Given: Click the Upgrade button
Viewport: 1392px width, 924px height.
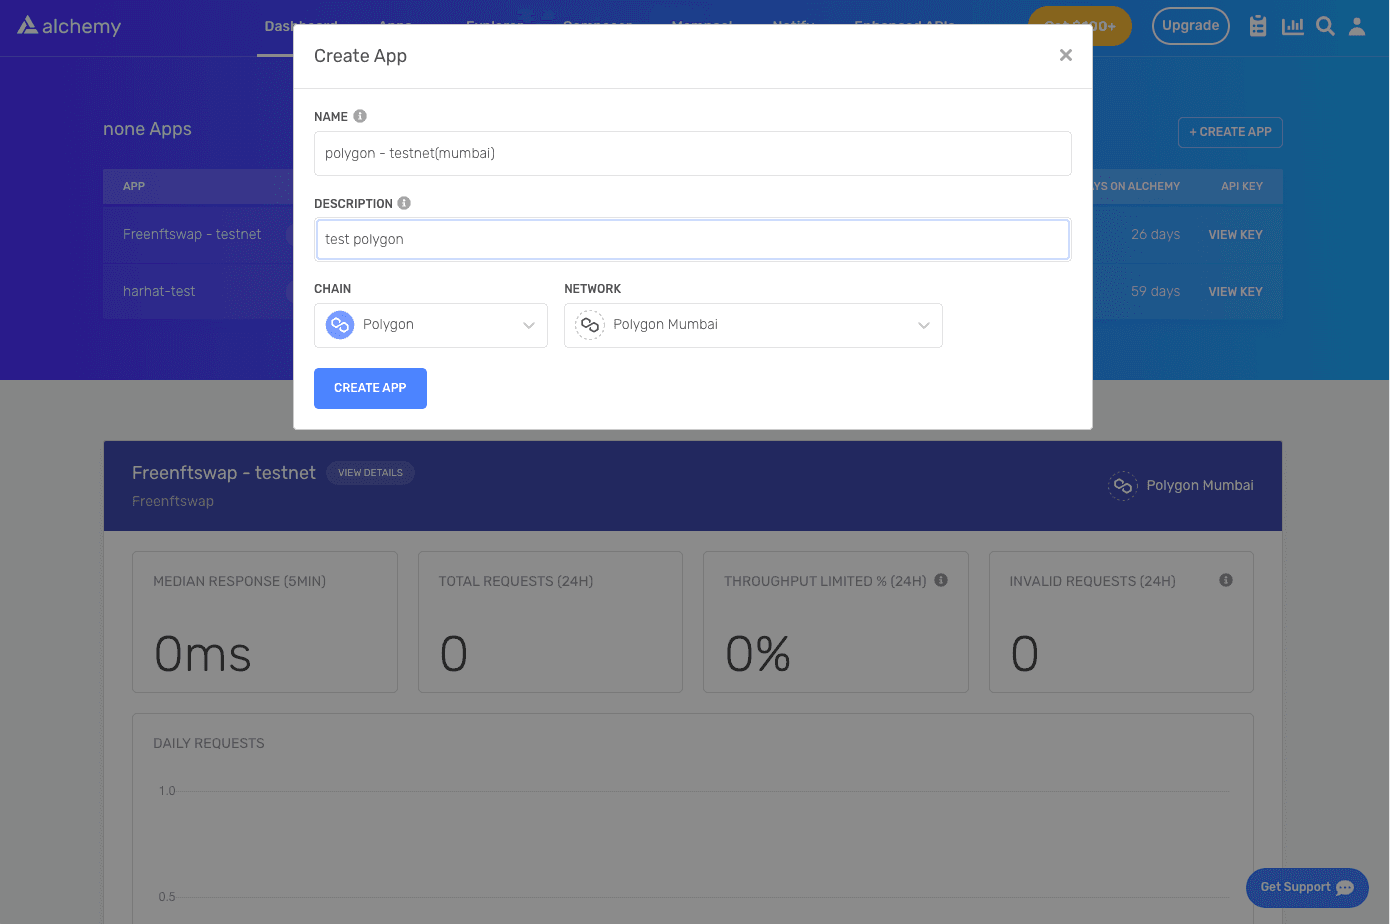Looking at the screenshot, I should click(1190, 26).
